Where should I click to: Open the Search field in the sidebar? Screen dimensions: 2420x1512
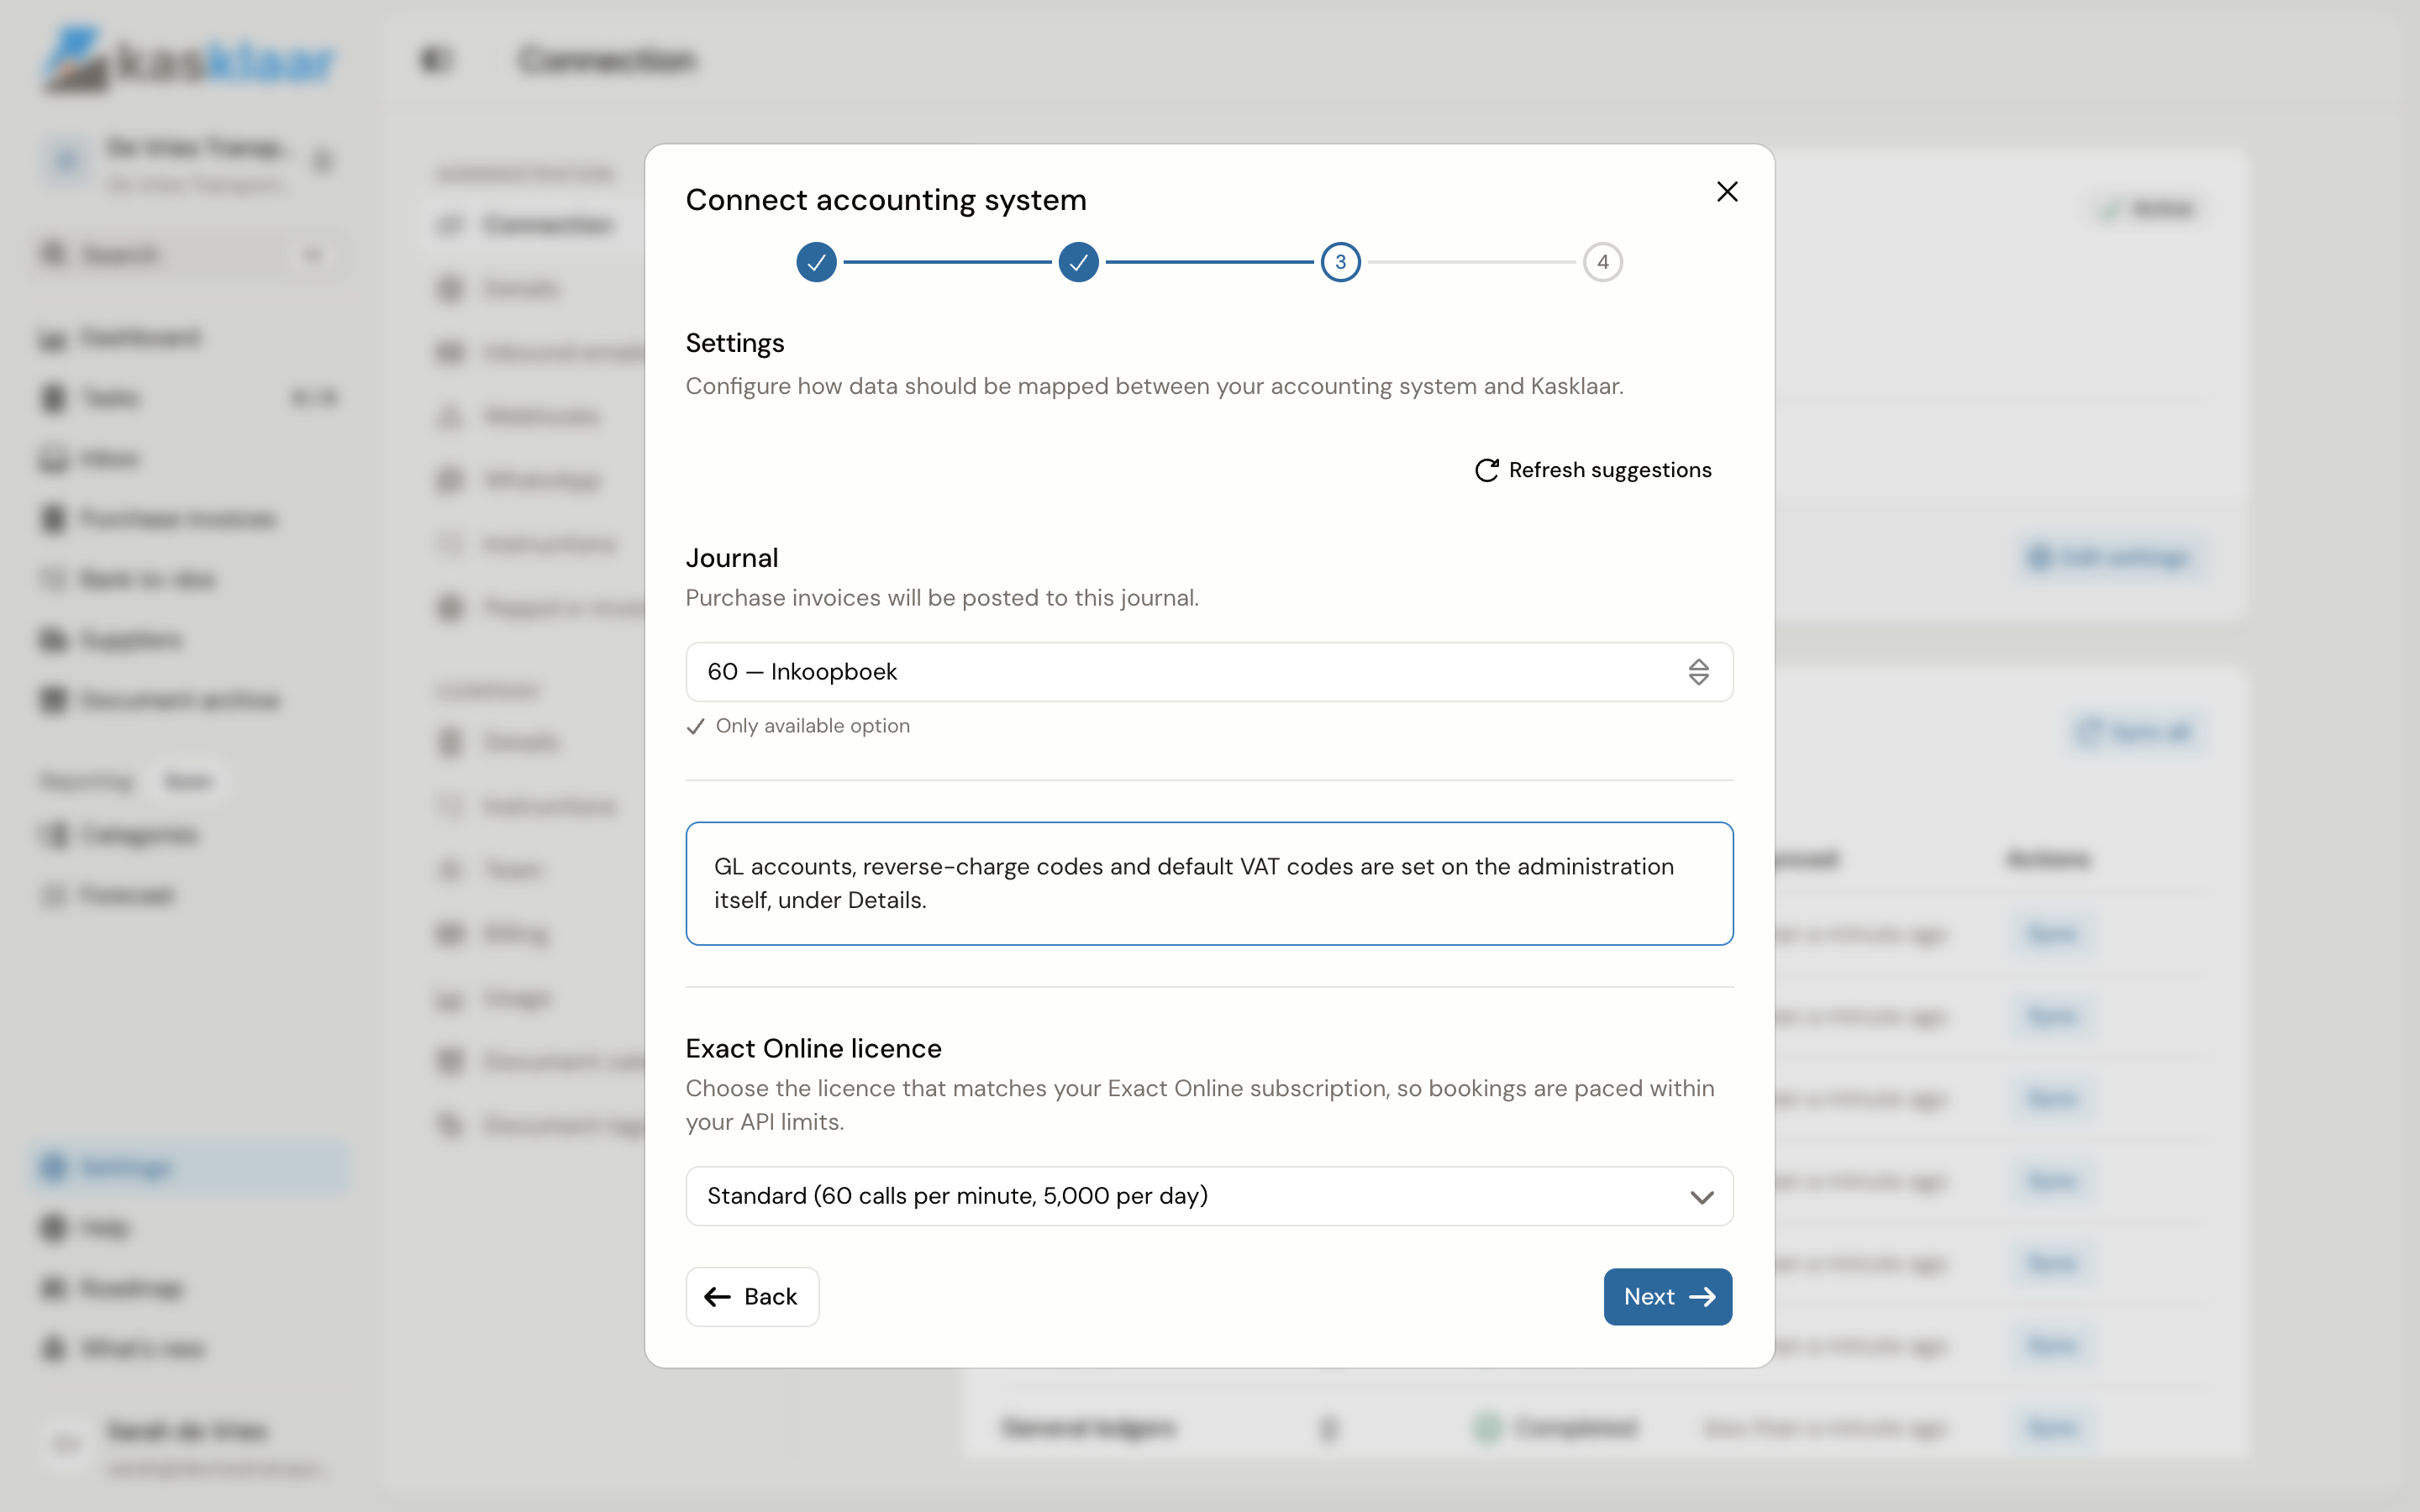tap(190, 255)
